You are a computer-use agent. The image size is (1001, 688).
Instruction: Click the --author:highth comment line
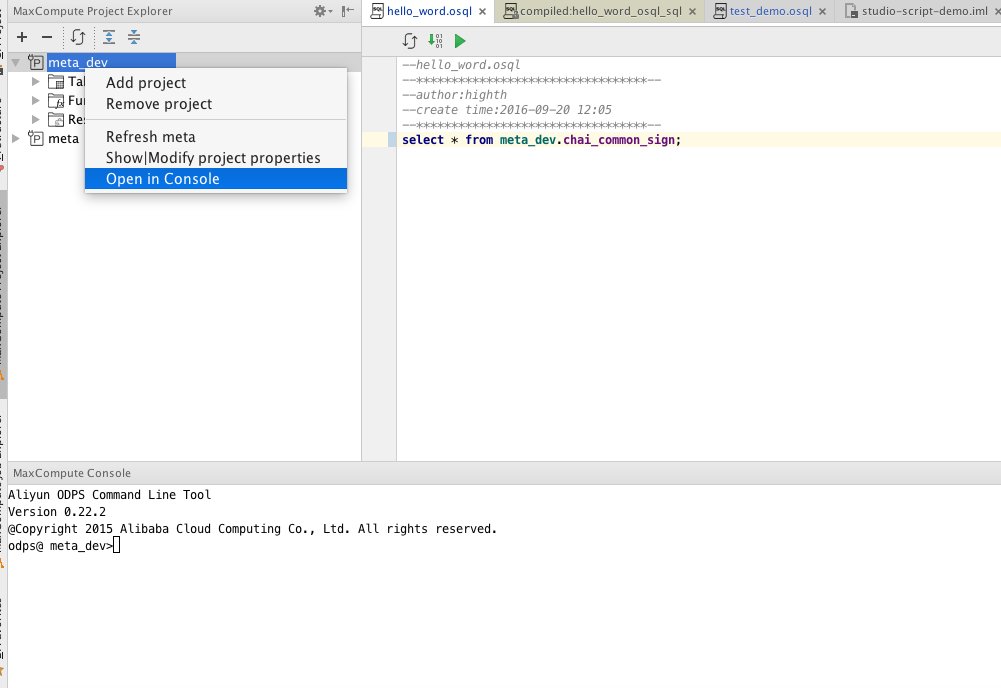tap(455, 95)
